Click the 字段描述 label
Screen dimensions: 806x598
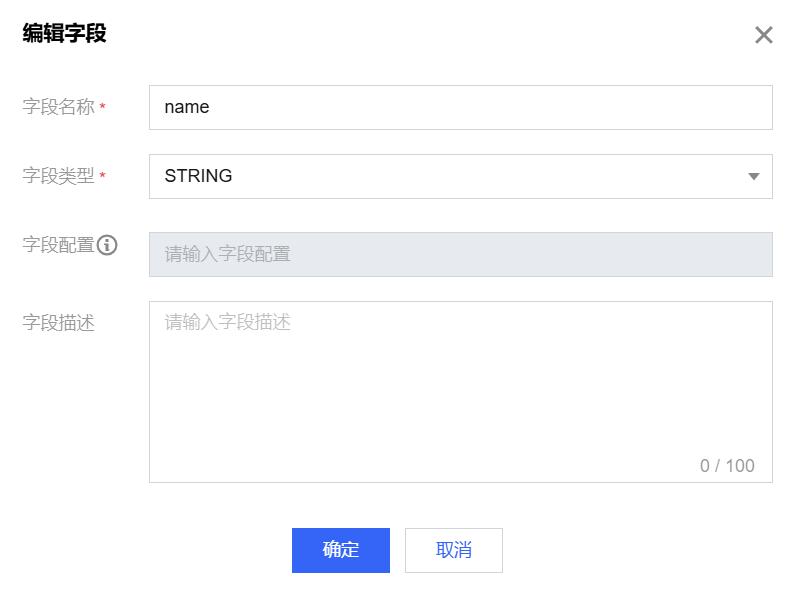[x=58, y=323]
